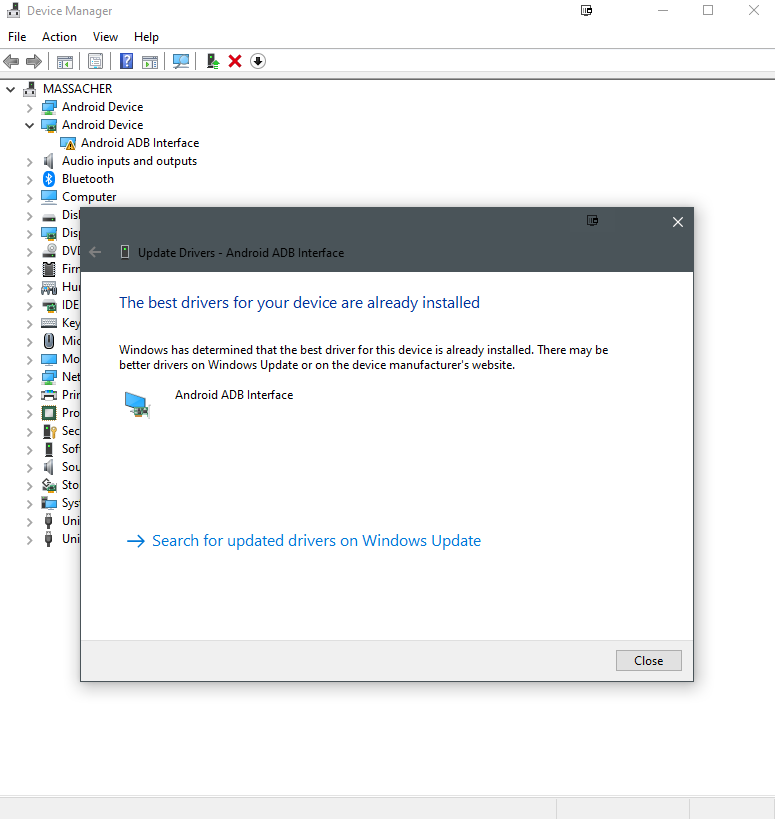
Task: Select Audio inputs and outputs label
Action: (130, 161)
